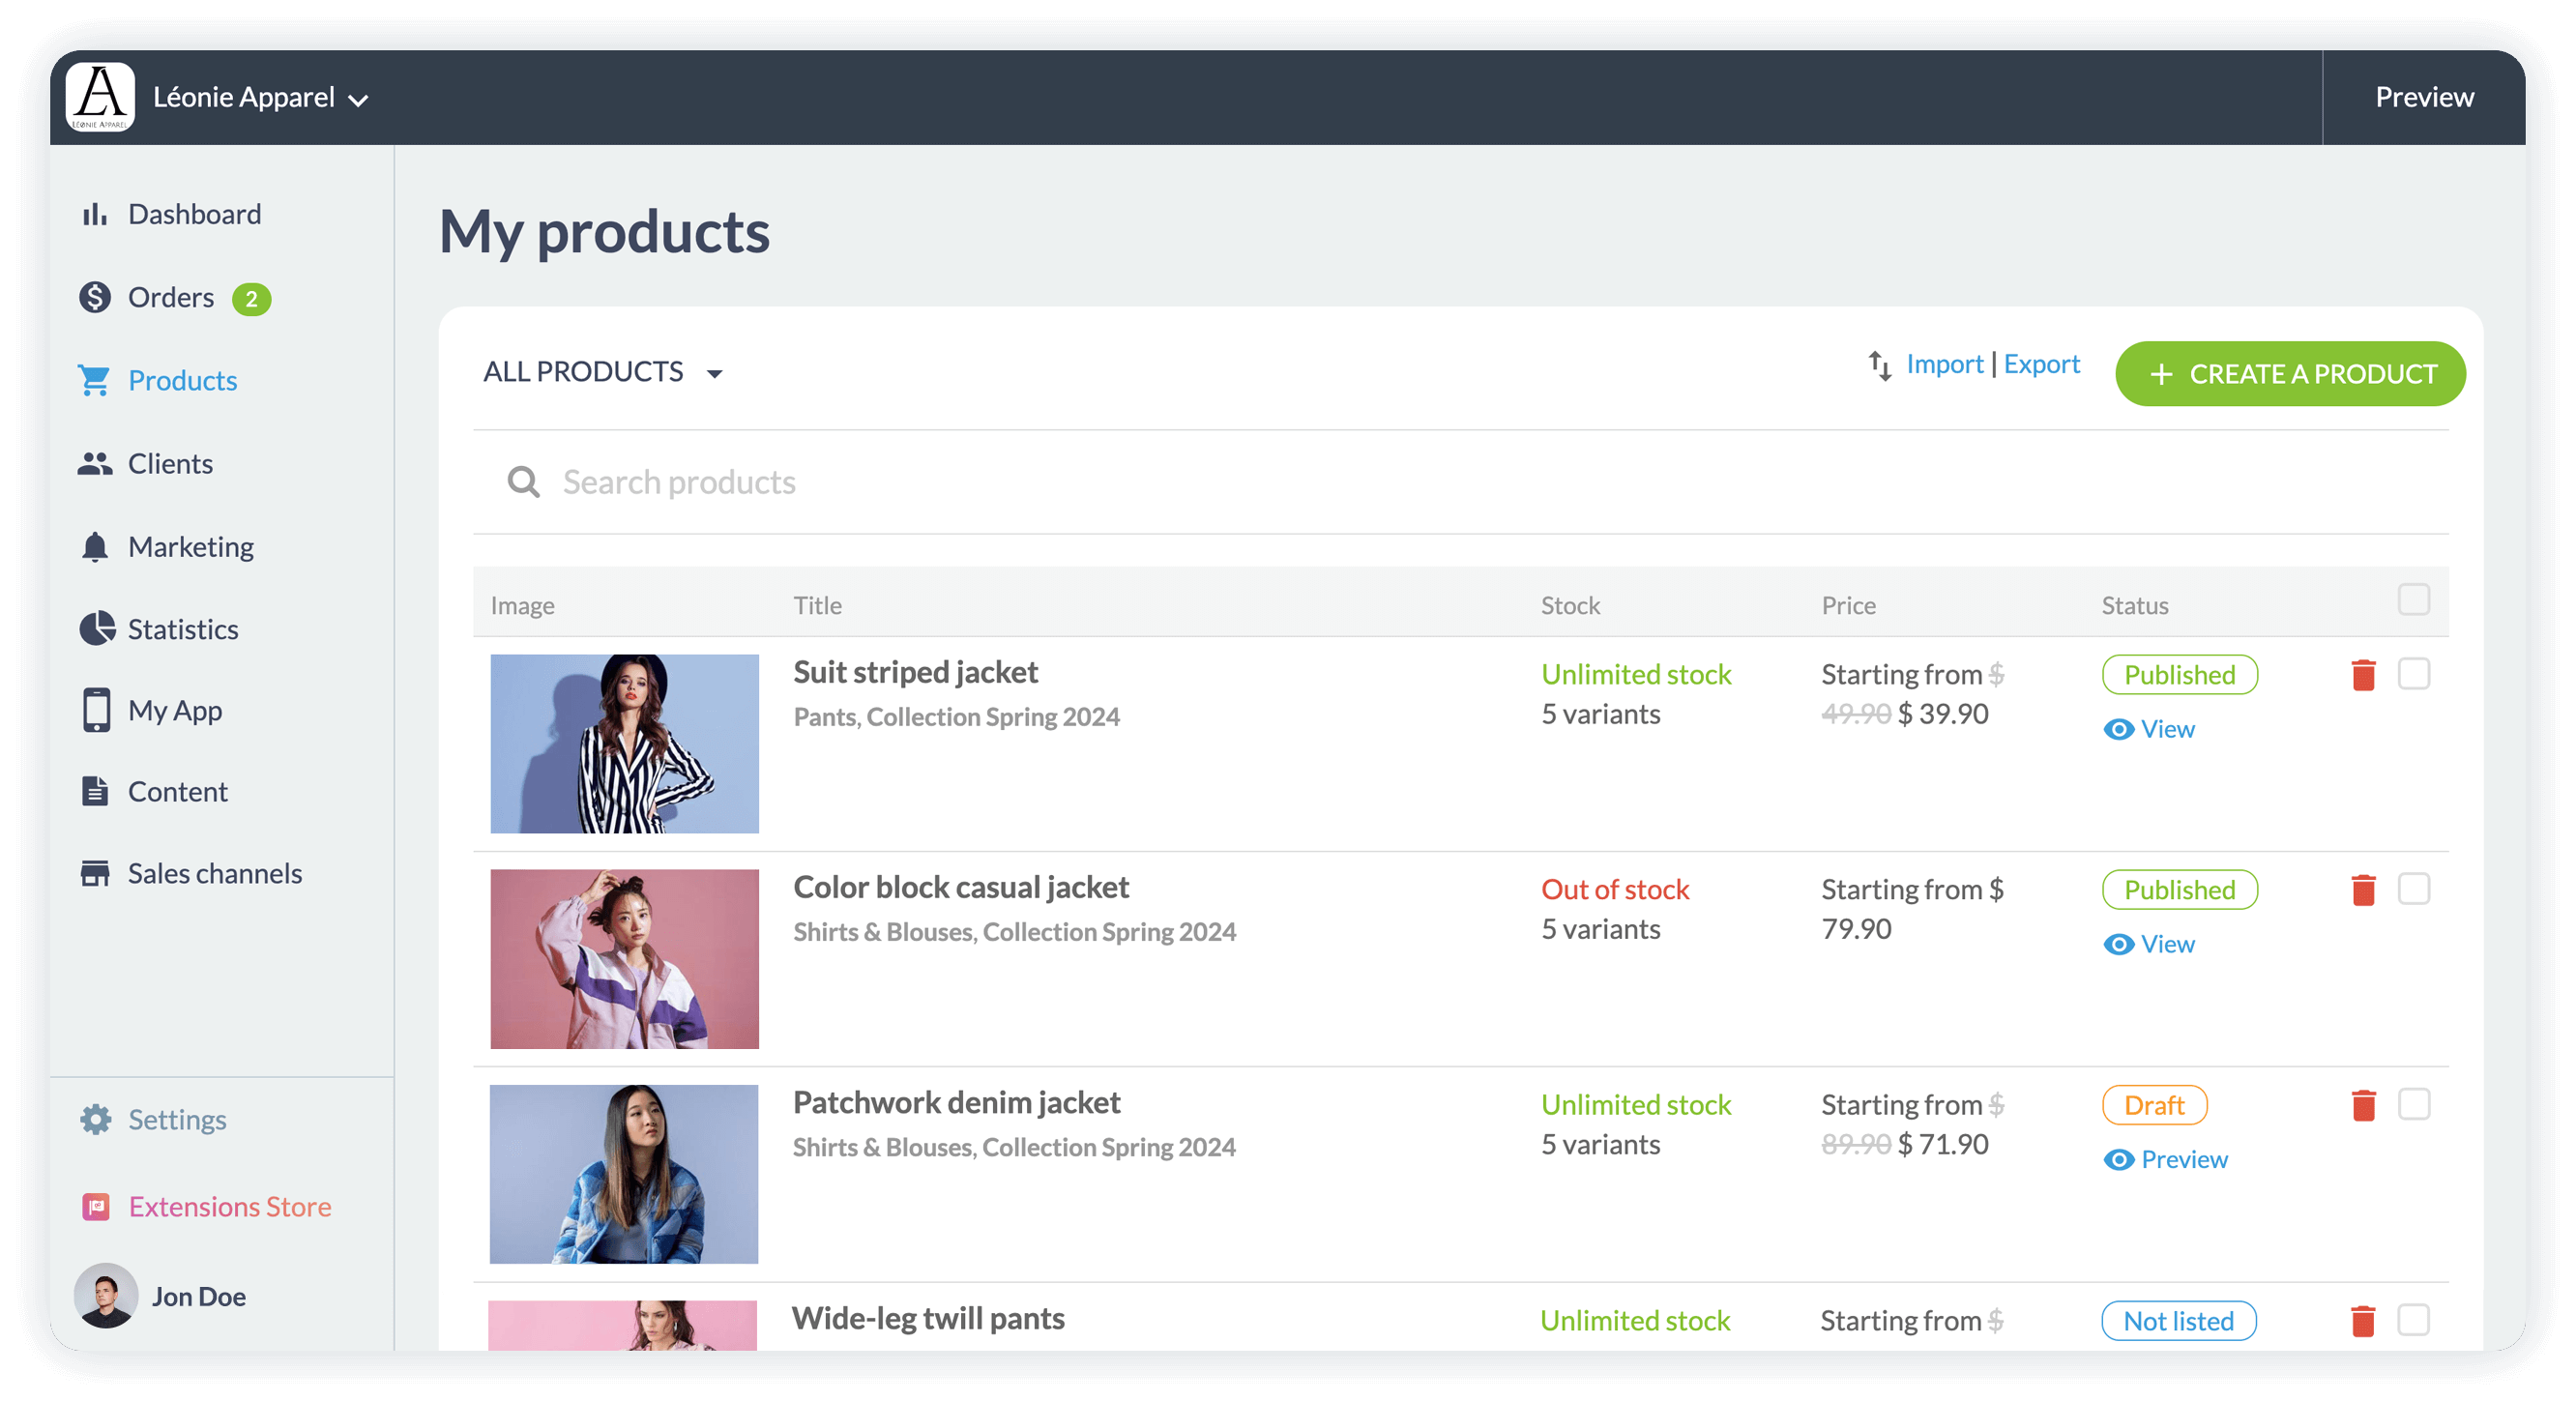Open Statistics with the pie chart icon
The height and width of the screenshot is (1401, 2576).
coord(95,629)
